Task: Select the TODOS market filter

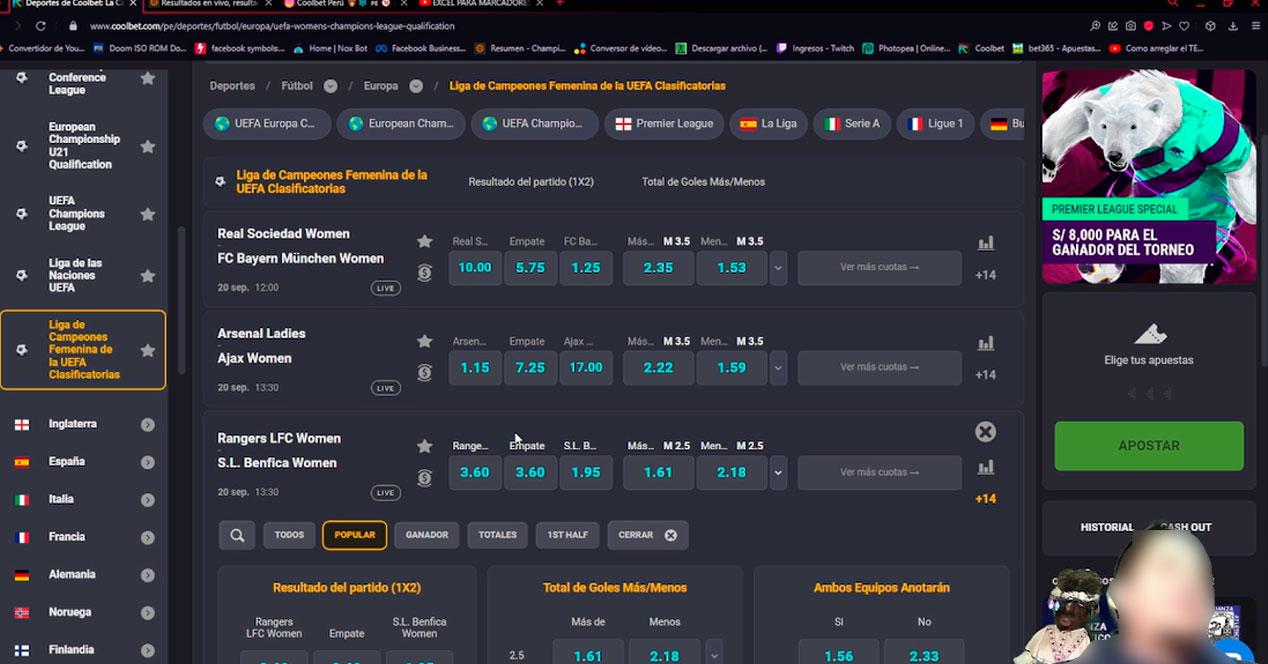Action: [289, 535]
